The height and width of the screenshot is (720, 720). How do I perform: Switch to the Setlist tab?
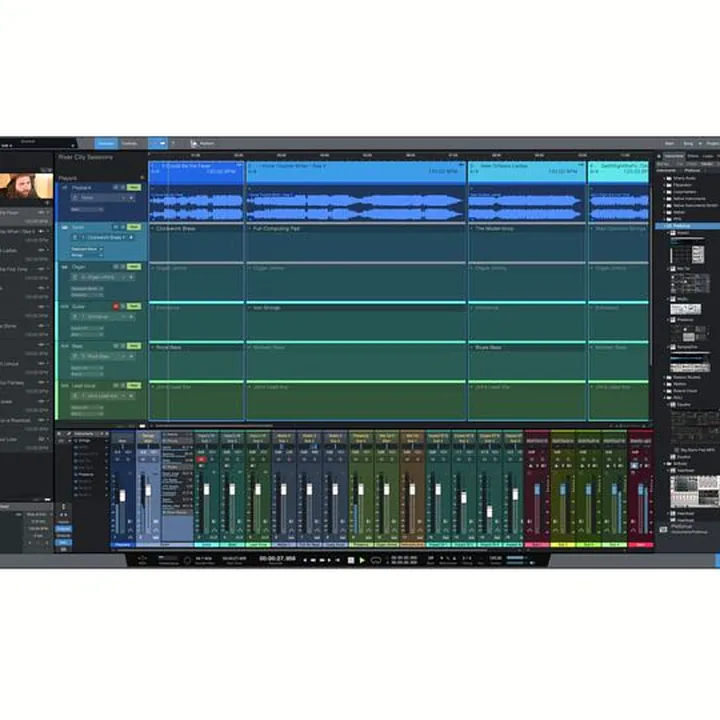[x=106, y=144]
